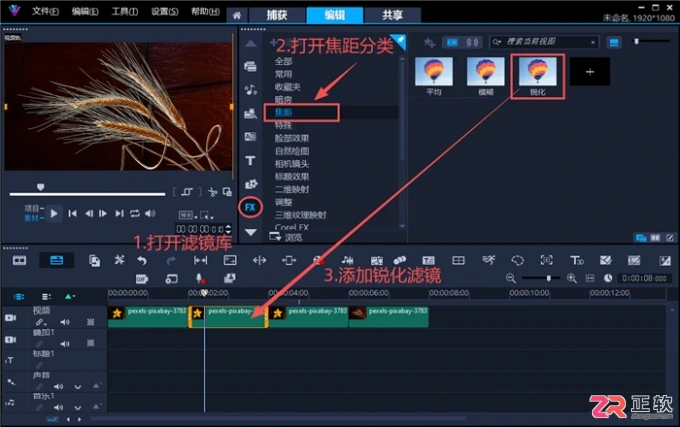Open the title library T icon
680x427 pixels.
(250, 161)
